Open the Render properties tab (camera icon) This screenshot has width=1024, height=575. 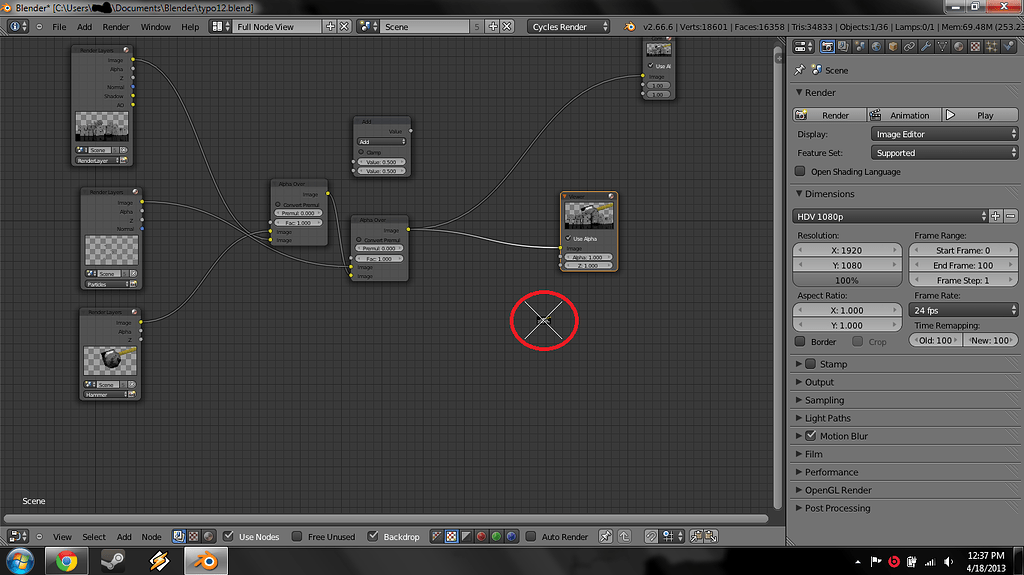(x=827, y=46)
